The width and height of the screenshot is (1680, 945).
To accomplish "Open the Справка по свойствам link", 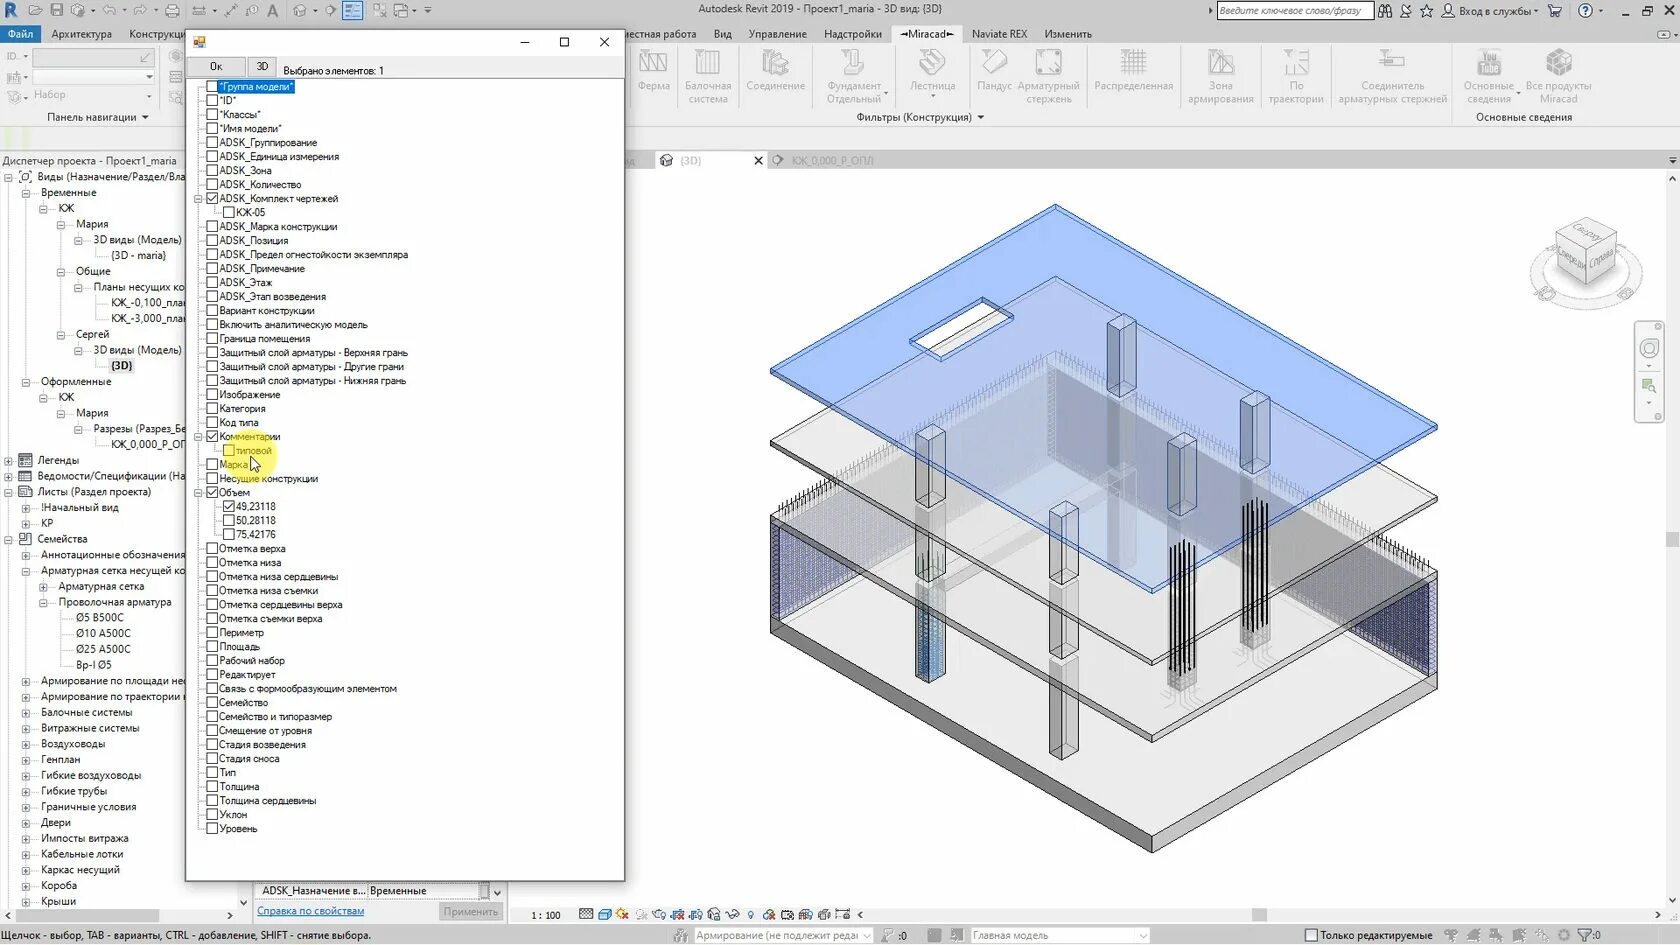I will tap(310, 911).
